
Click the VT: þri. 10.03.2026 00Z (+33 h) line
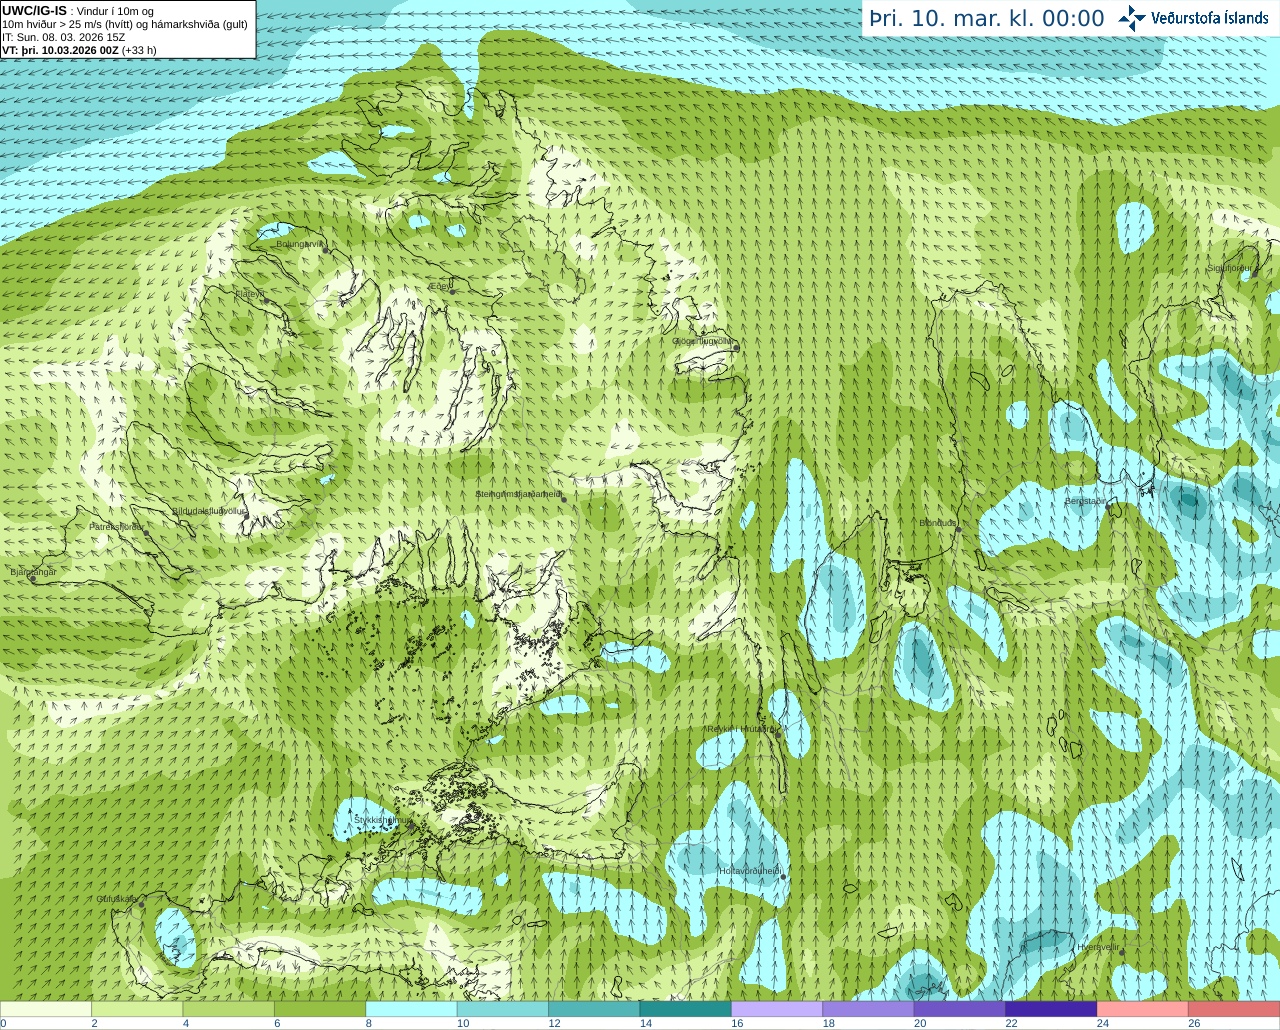click(x=79, y=50)
